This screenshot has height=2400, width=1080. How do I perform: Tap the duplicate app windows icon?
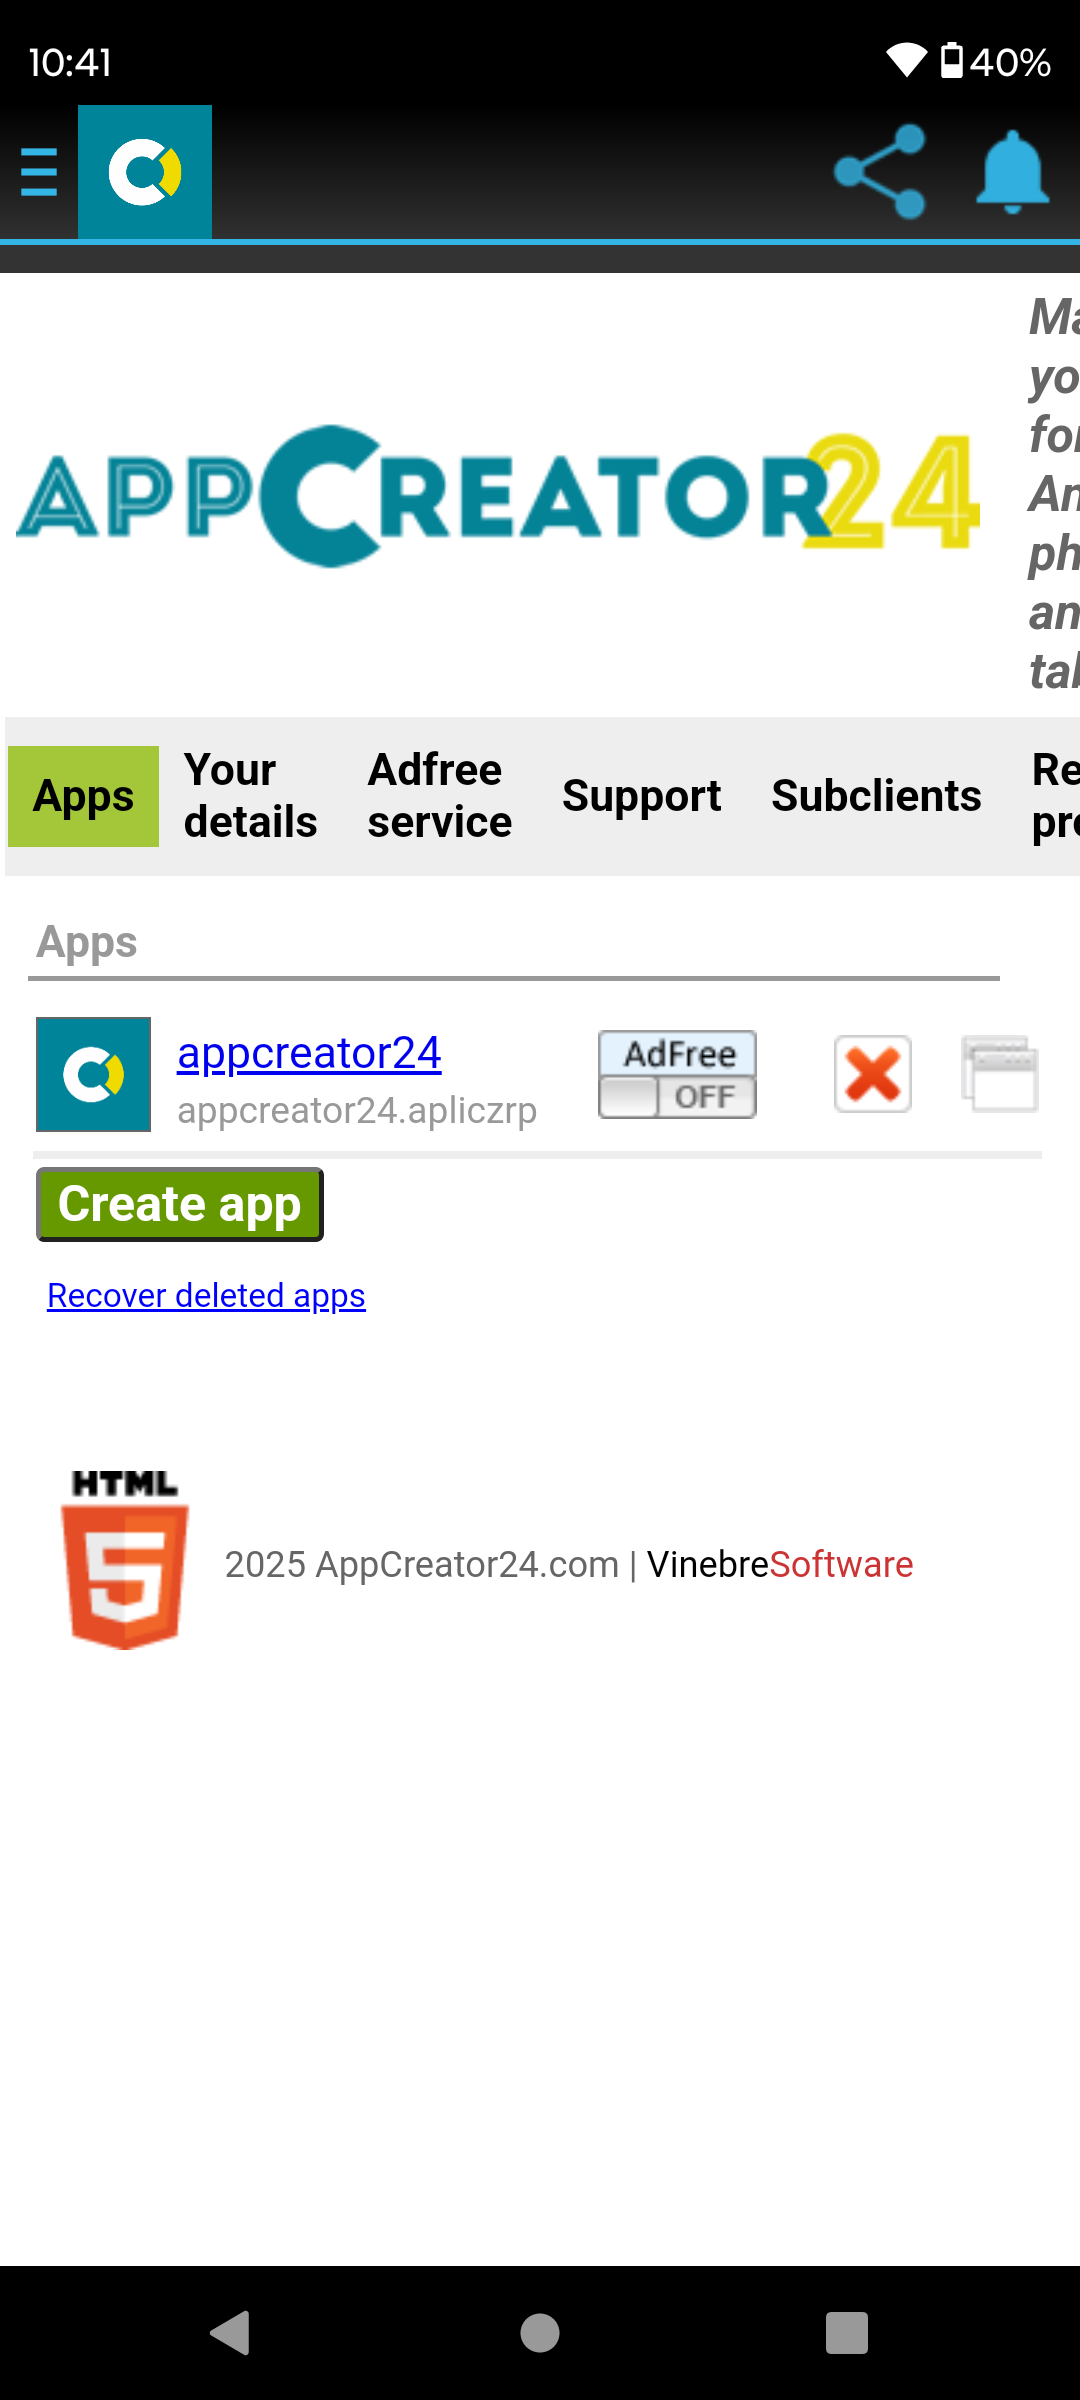coord(1000,1074)
